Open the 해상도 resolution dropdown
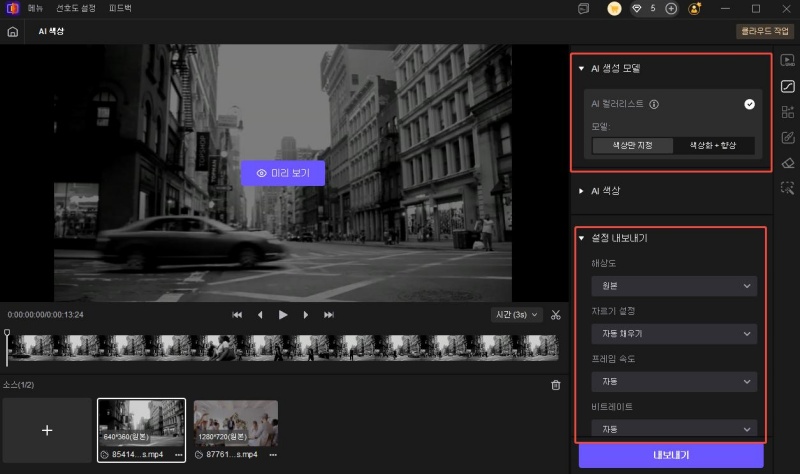Screen dimensions: 800x474 pos(673,286)
